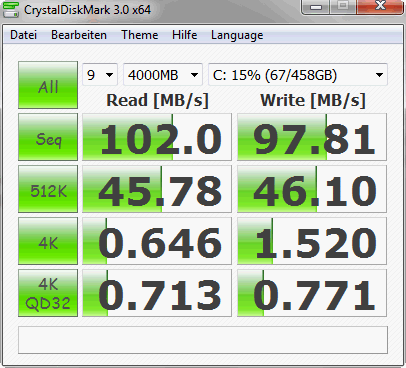Open the Bearbeiten menu
This screenshot has width=406, height=368.
click(x=79, y=35)
